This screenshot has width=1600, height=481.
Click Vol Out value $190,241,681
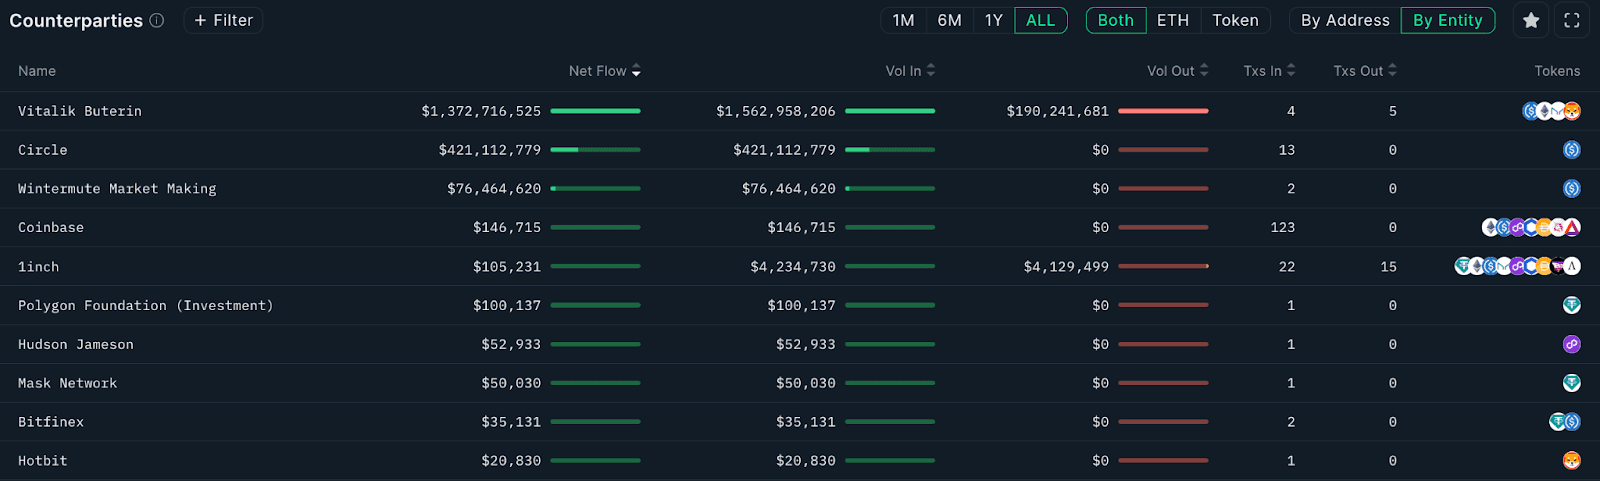click(1058, 111)
